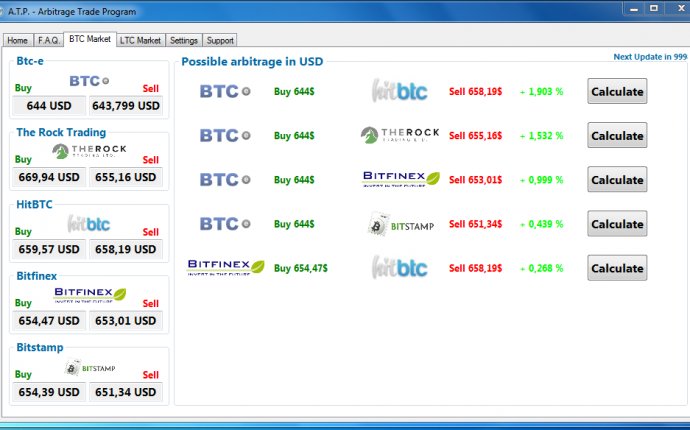Calculate The Rock 1,532 % arbitrage
The width and height of the screenshot is (690, 430).
(x=617, y=135)
